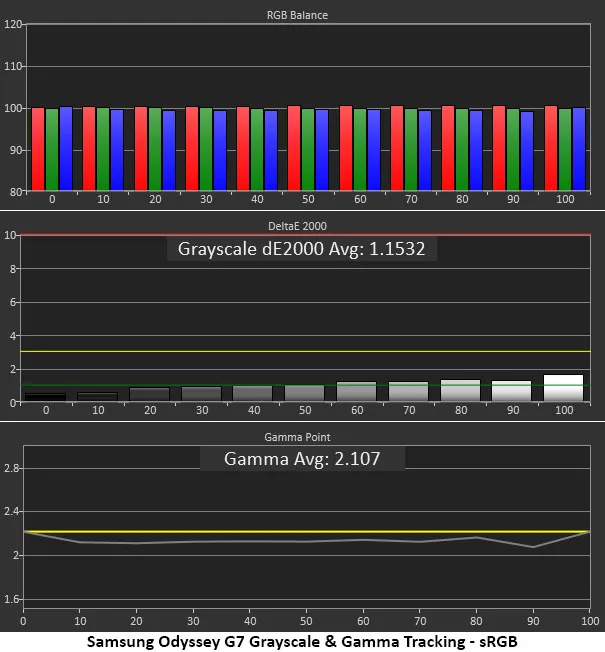The width and height of the screenshot is (605, 652).
Task: Click the blue bar at 100 in RGB Balance
Action: click(x=579, y=149)
